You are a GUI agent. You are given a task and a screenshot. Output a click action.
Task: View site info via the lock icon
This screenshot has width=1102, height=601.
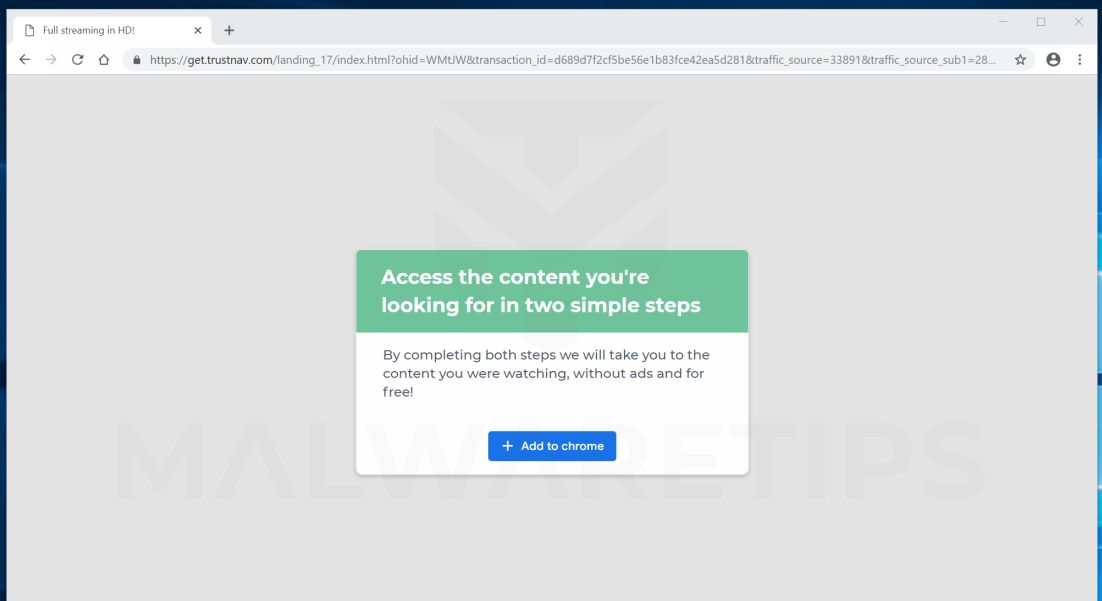(136, 60)
